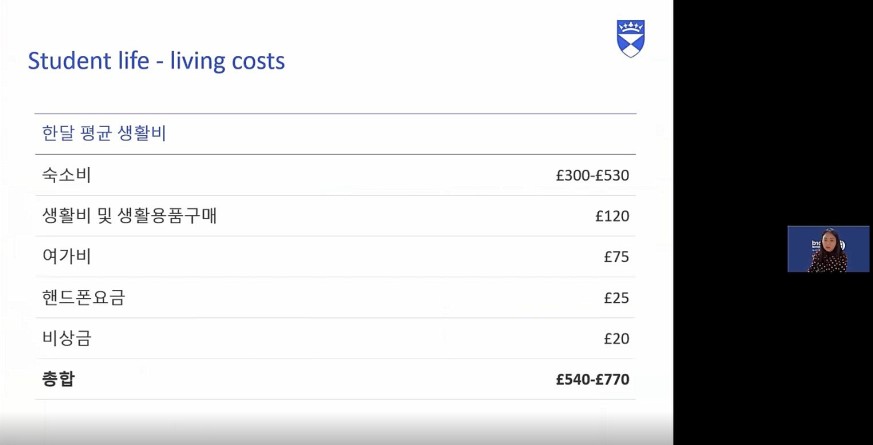Click the 'Student life - living costs' title

tap(156, 61)
